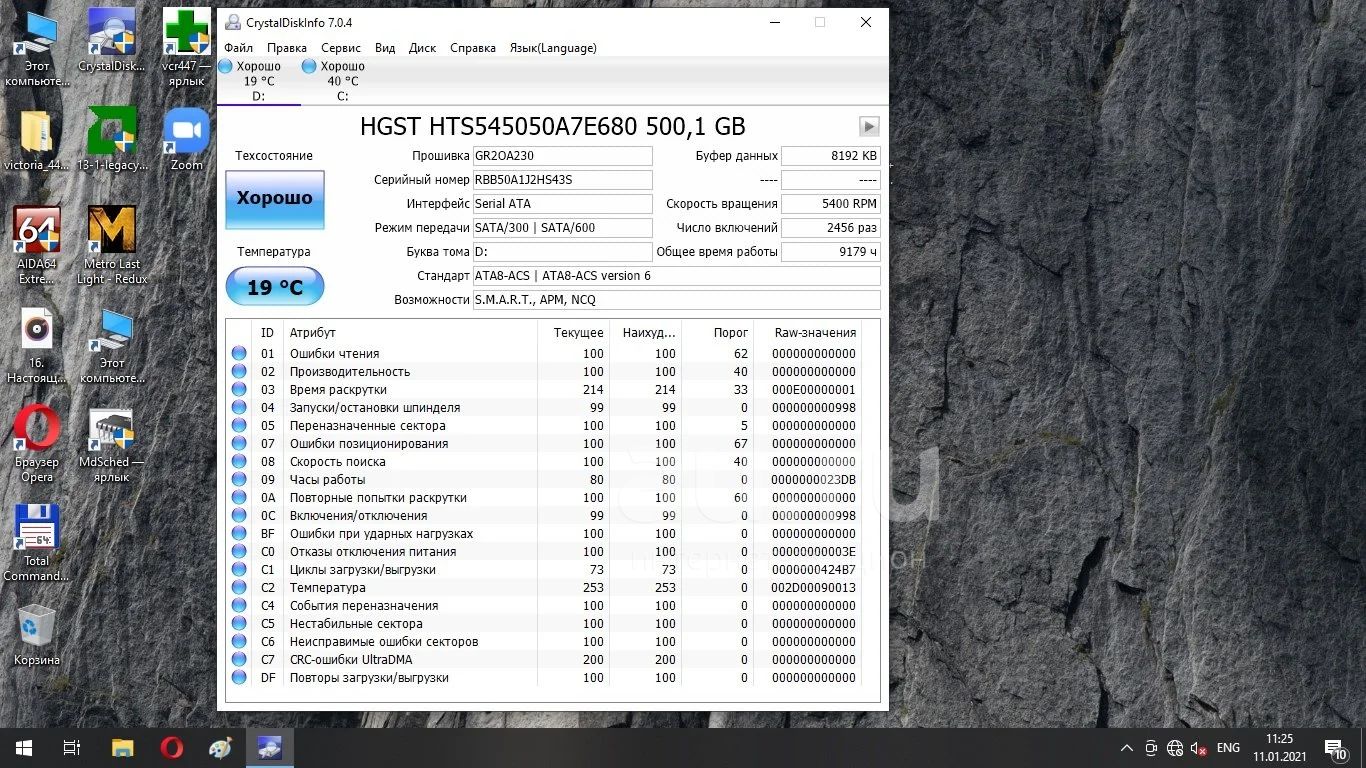Open Этот компьютер desktop icon at top
1366x768 pixels.
click(36, 47)
